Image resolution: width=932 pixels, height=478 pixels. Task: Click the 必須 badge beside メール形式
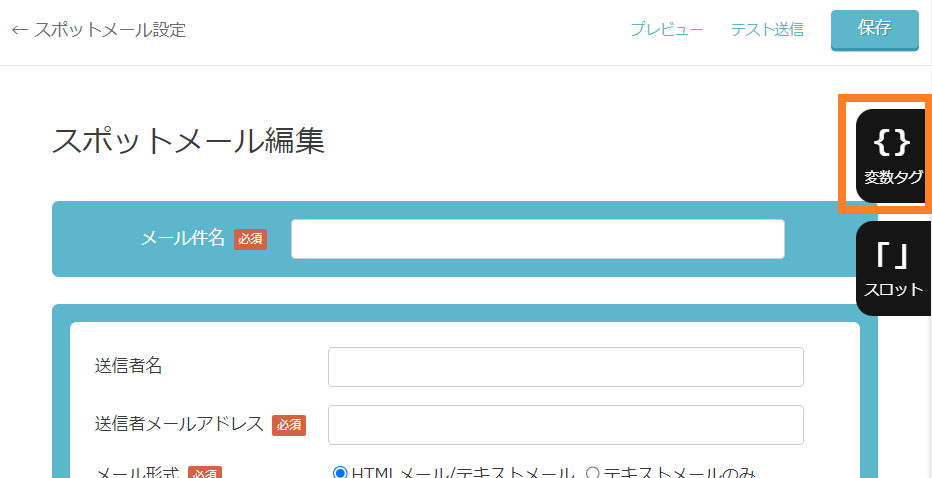click(x=204, y=474)
